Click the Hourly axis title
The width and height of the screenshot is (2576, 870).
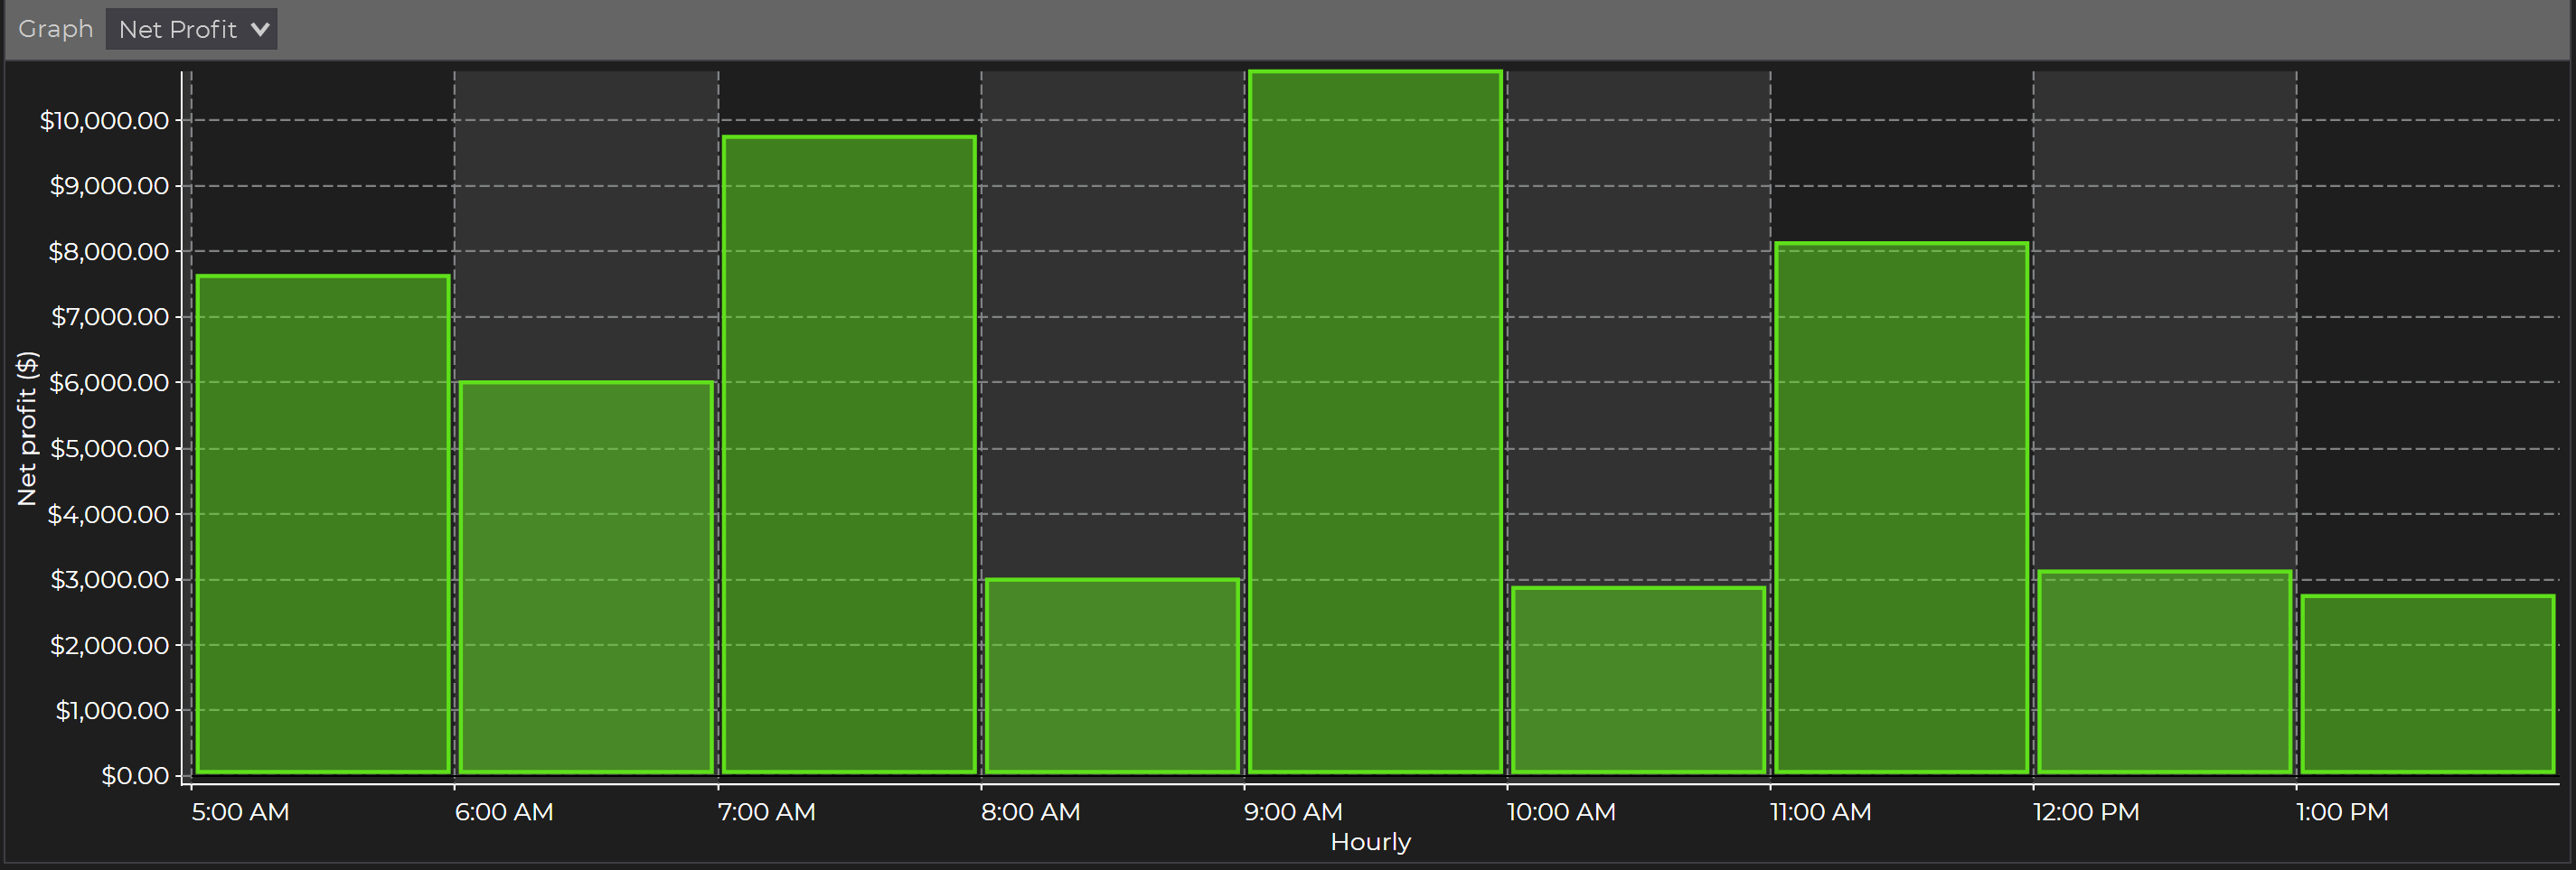1371,842
